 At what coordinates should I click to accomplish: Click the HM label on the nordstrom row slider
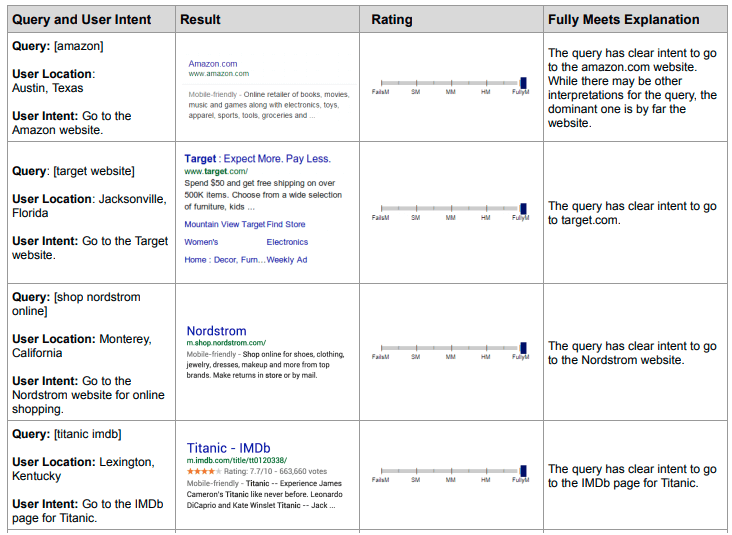[486, 357]
